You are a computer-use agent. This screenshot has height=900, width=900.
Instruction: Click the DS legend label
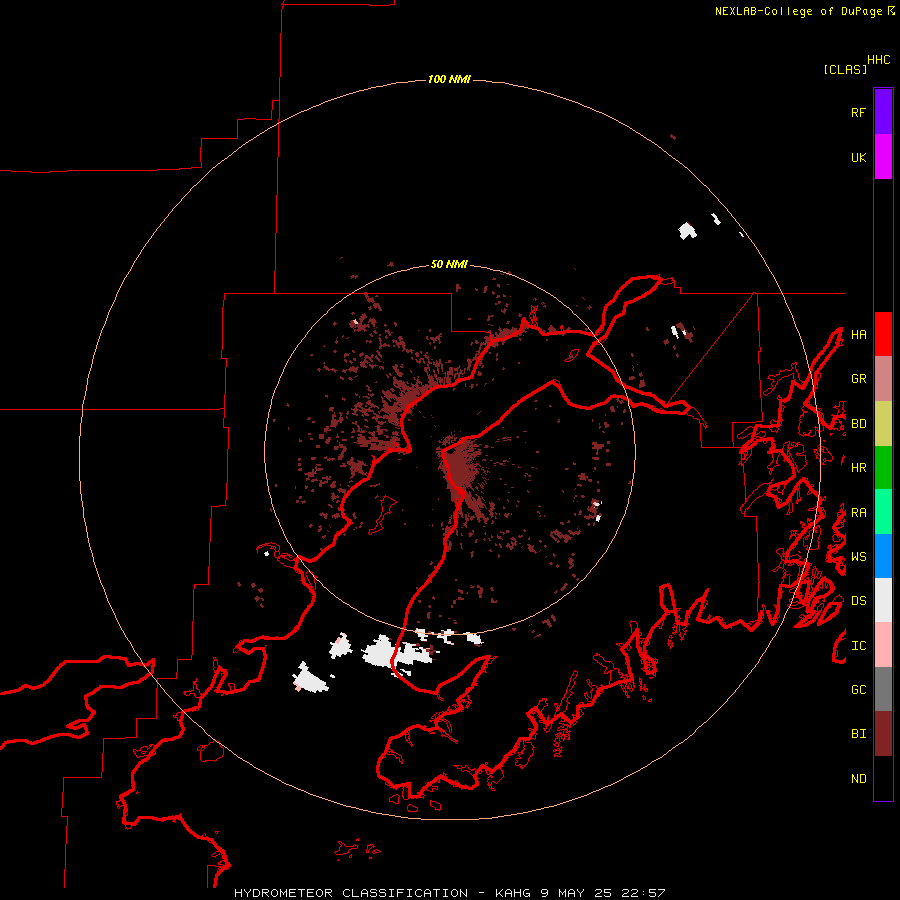[x=858, y=601]
